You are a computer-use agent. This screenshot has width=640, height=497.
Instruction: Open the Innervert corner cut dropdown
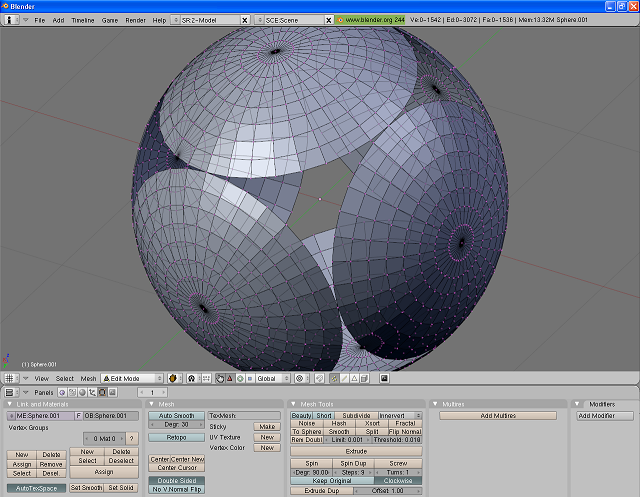click(x=400, y=415)
